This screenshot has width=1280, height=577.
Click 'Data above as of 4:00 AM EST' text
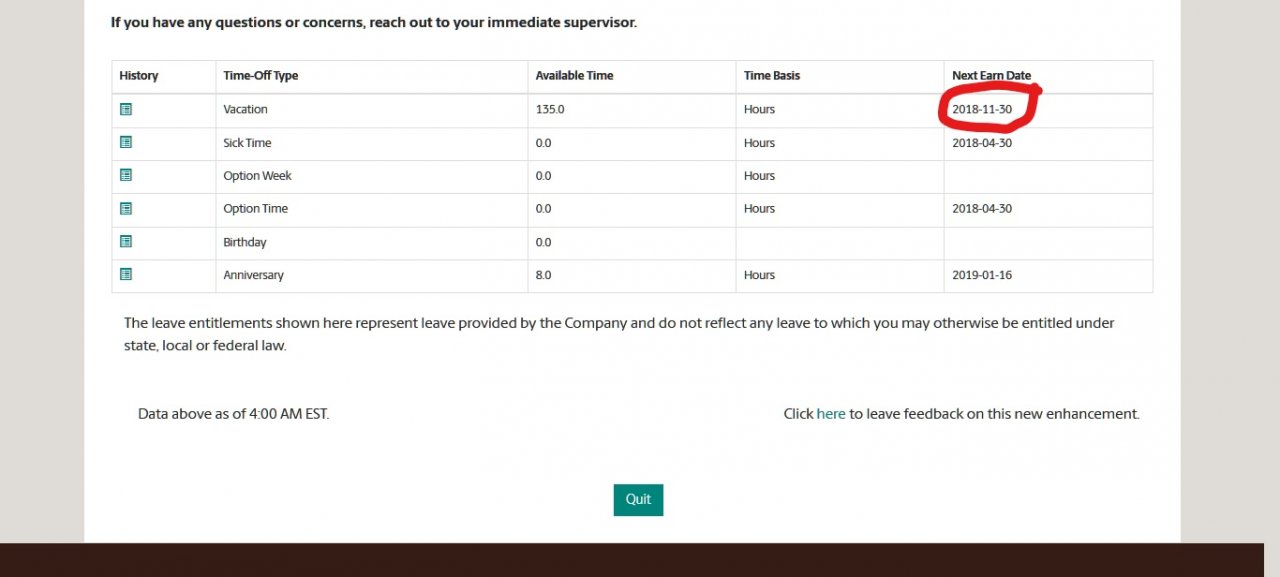pos(233,414)
